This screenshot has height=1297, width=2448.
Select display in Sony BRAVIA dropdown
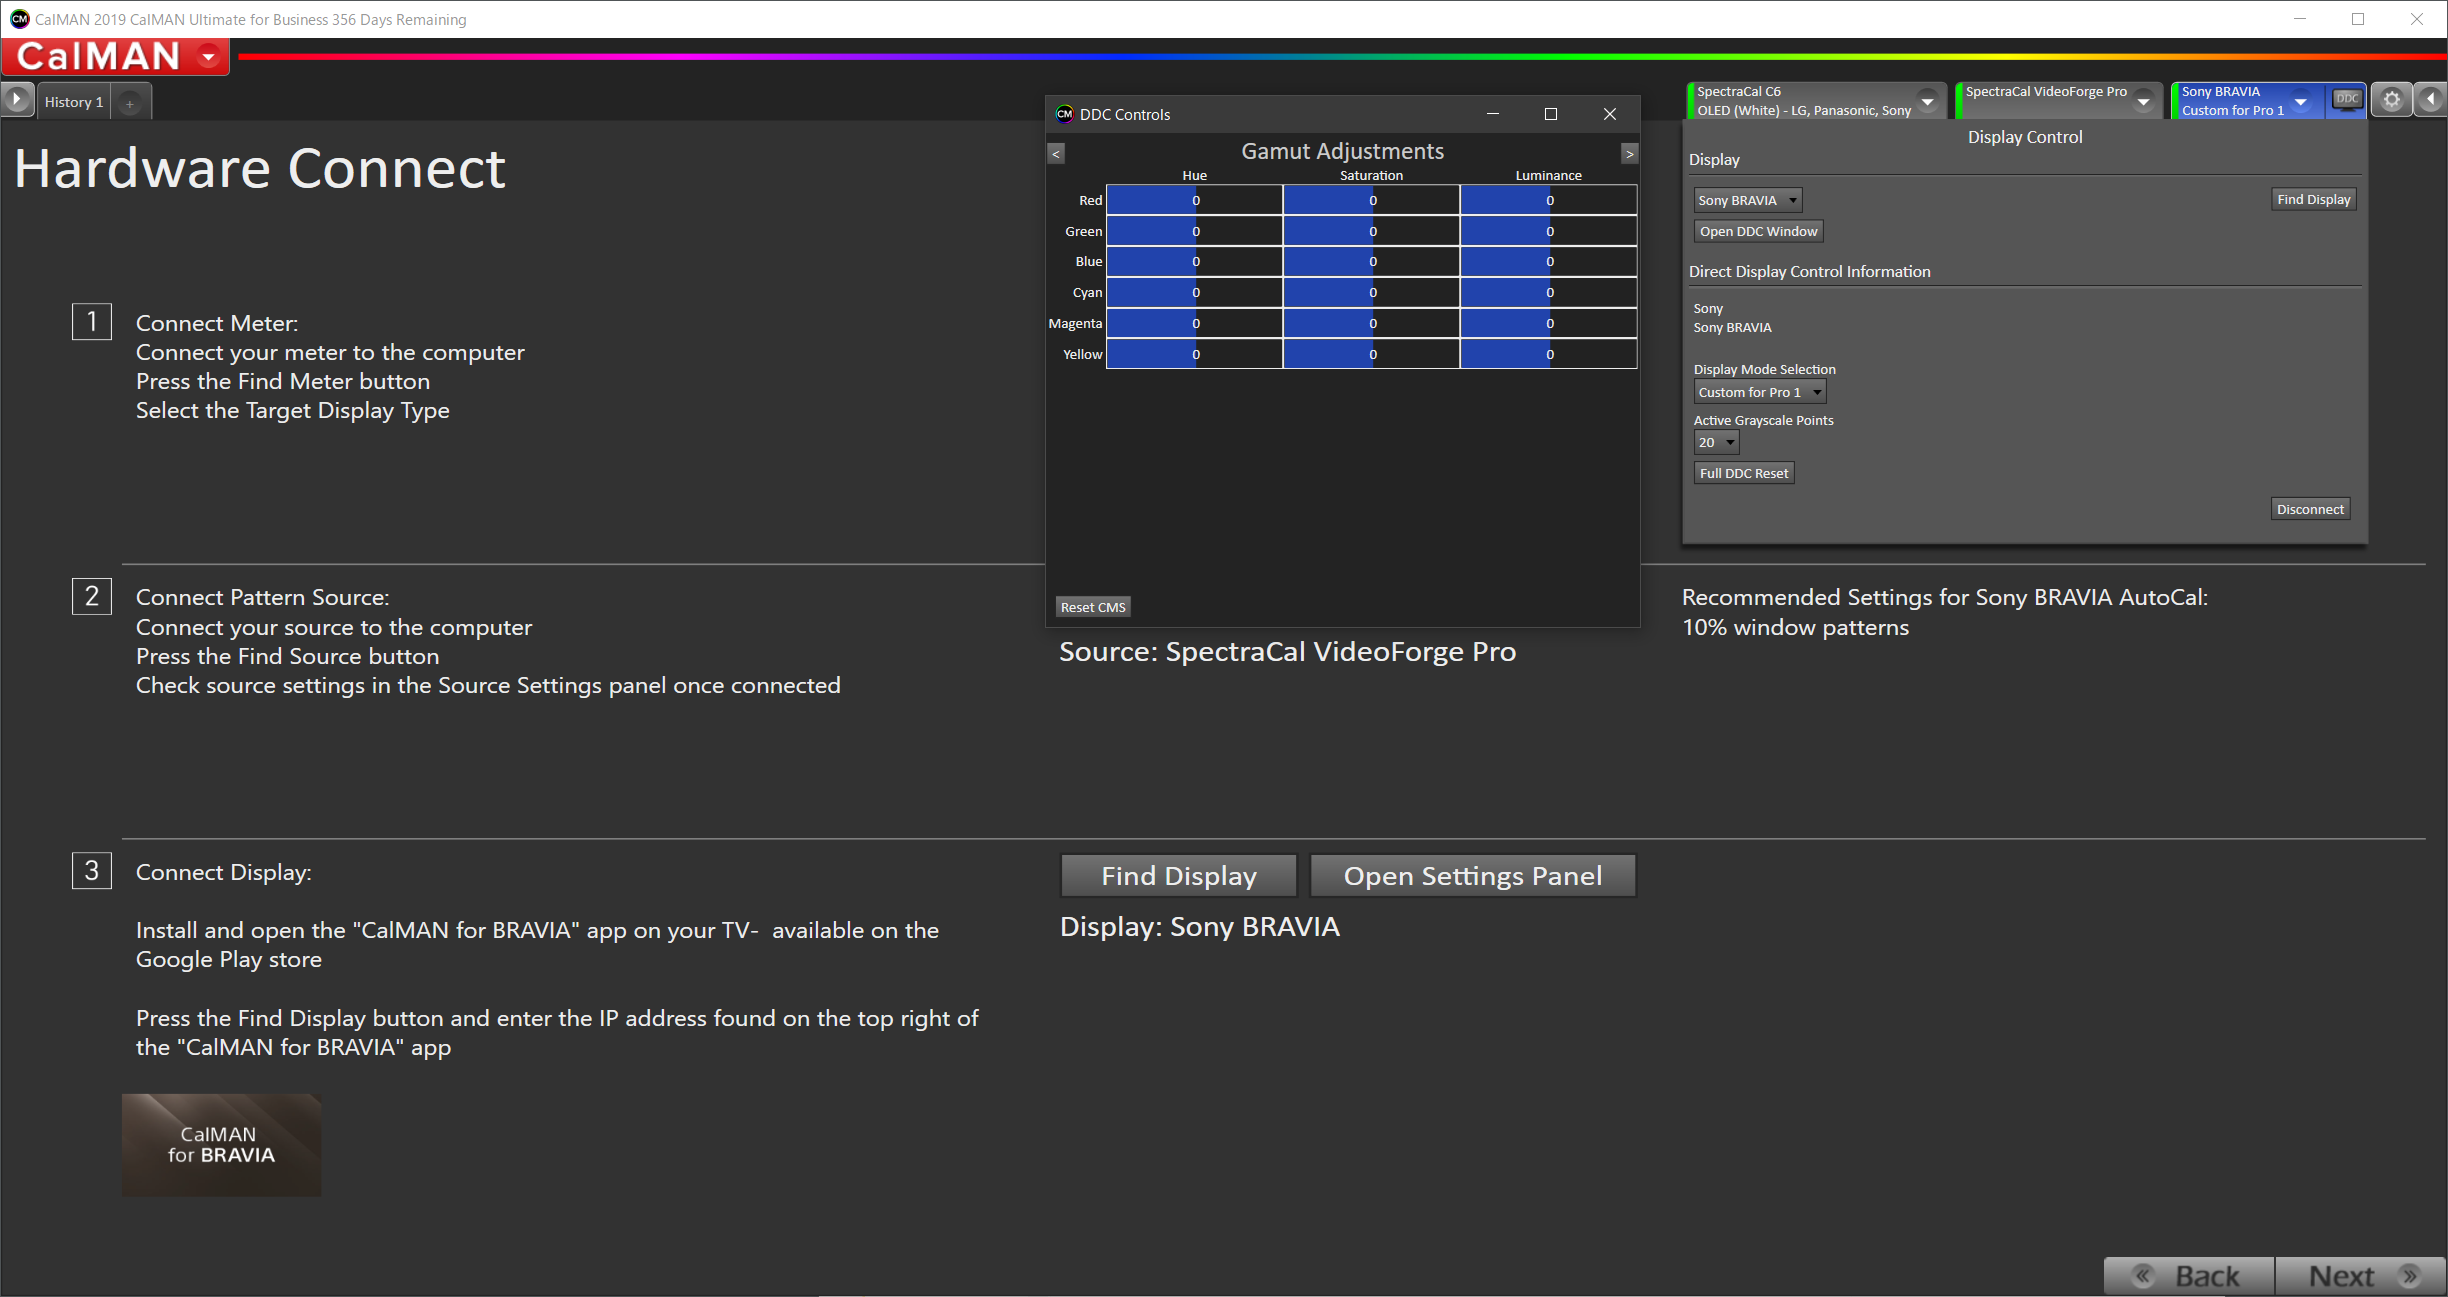(1747, 200)
